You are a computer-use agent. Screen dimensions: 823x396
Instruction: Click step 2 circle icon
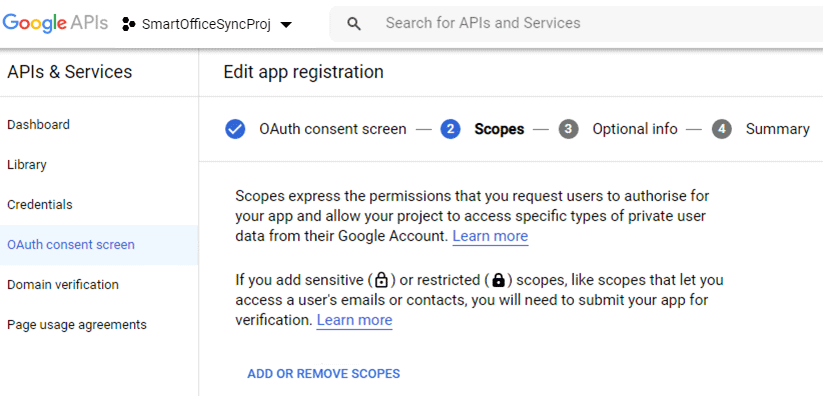(x=450, y=129)
